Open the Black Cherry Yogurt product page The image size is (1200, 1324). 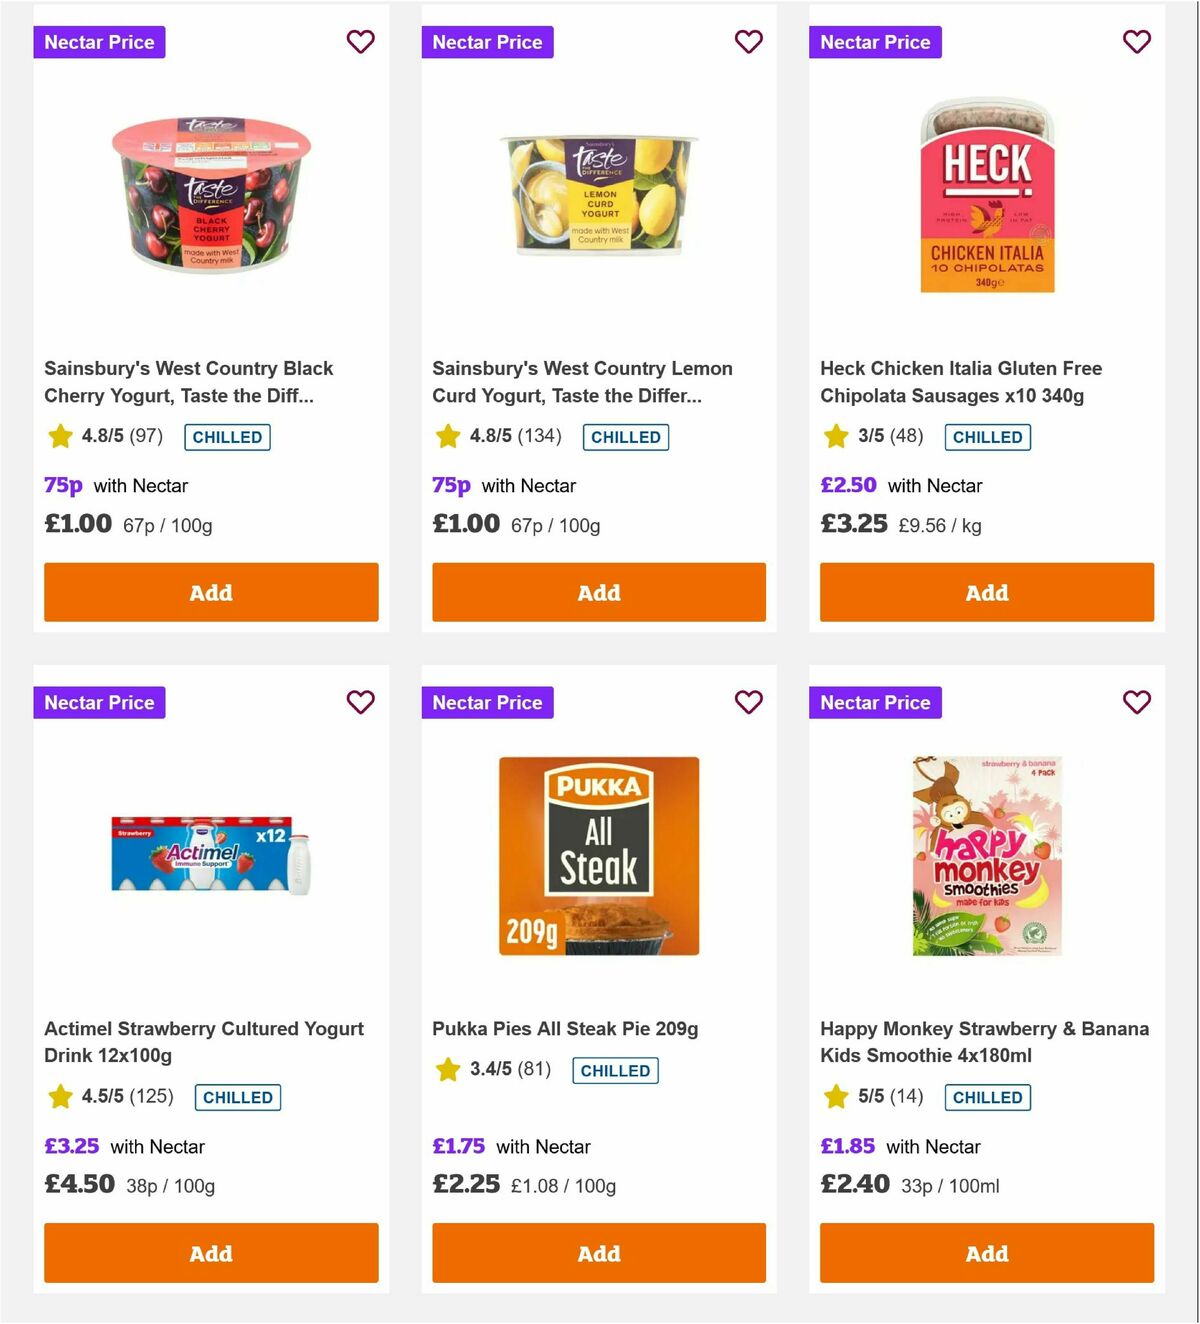189,382
